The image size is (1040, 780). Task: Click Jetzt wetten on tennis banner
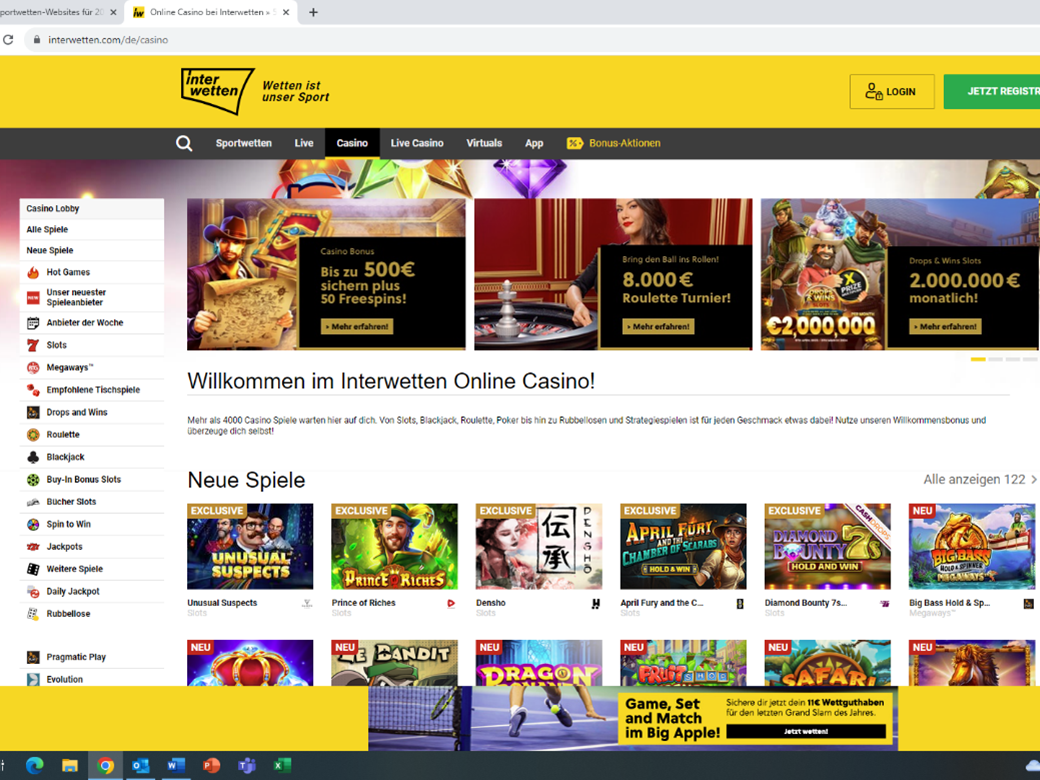tap(805, 731)
